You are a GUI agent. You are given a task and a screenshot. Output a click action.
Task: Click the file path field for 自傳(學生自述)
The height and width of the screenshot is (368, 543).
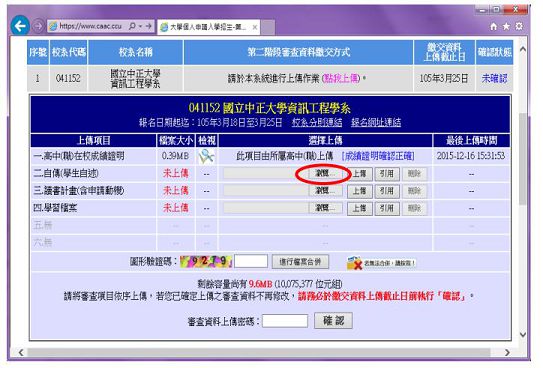(x=266, y=173)
